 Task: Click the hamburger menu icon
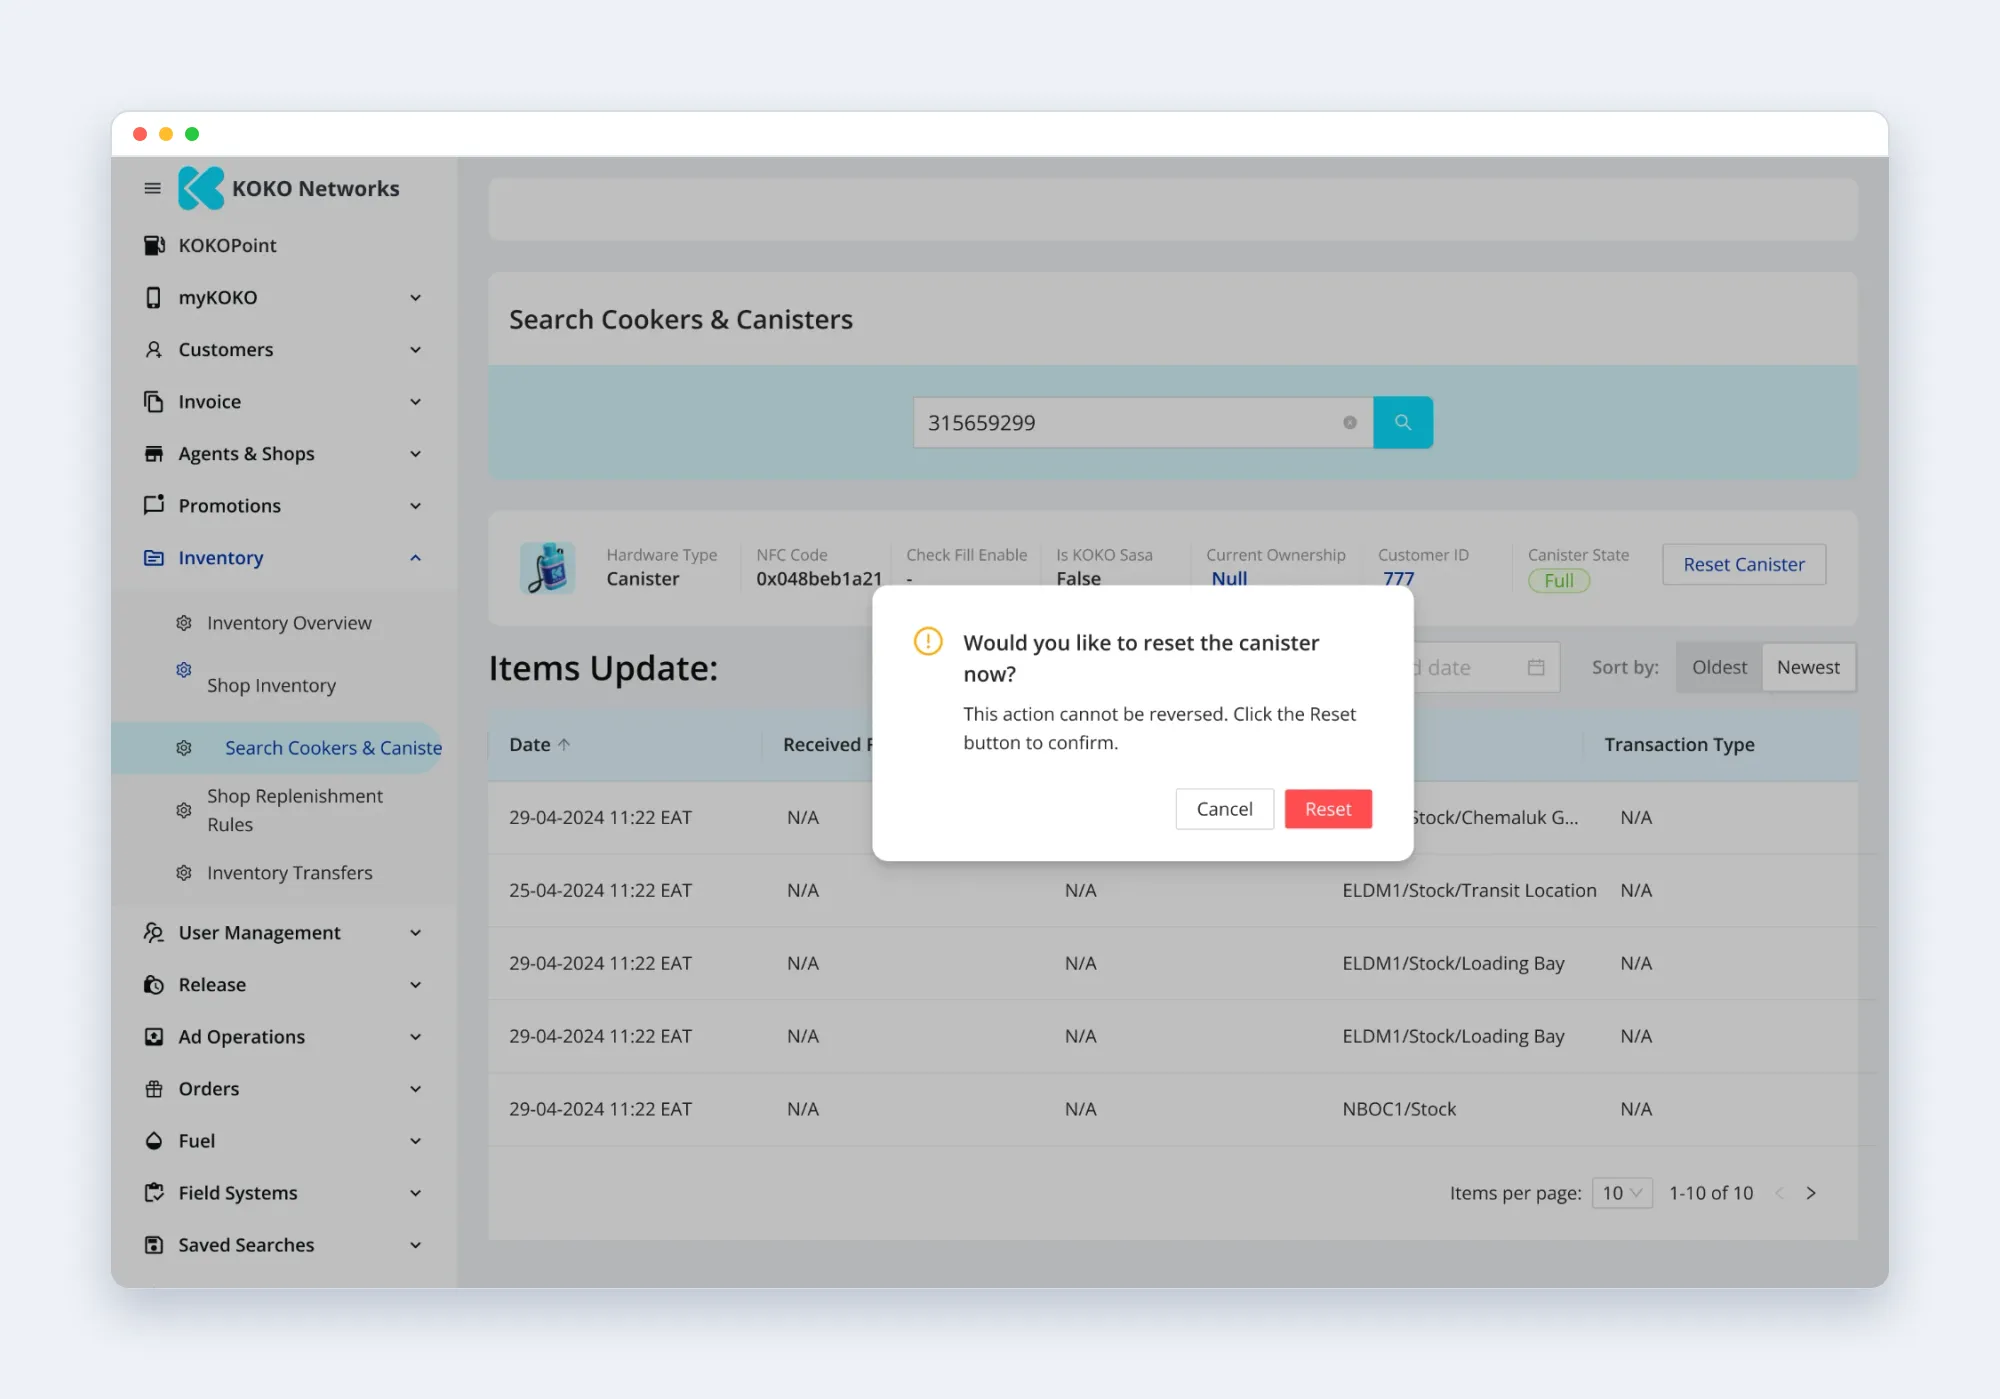point(152,188)
